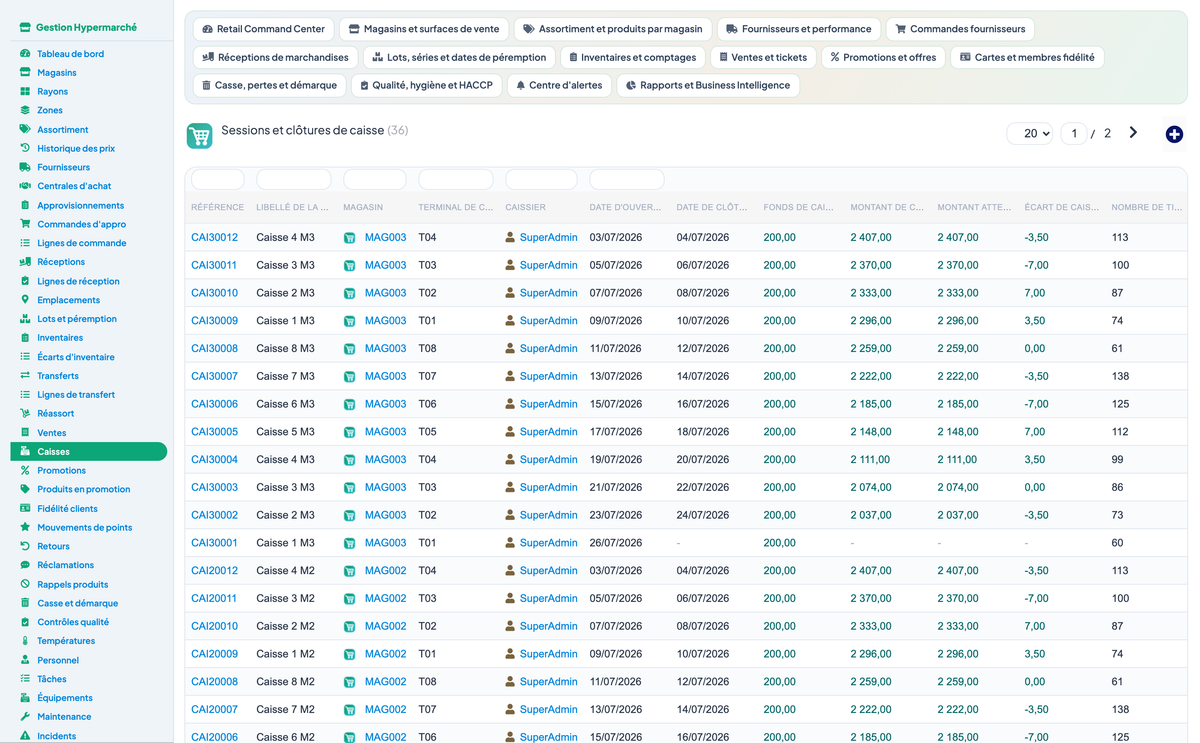
Task: Click MAG003 link in CAI30010 row
Action: (385, 293)
